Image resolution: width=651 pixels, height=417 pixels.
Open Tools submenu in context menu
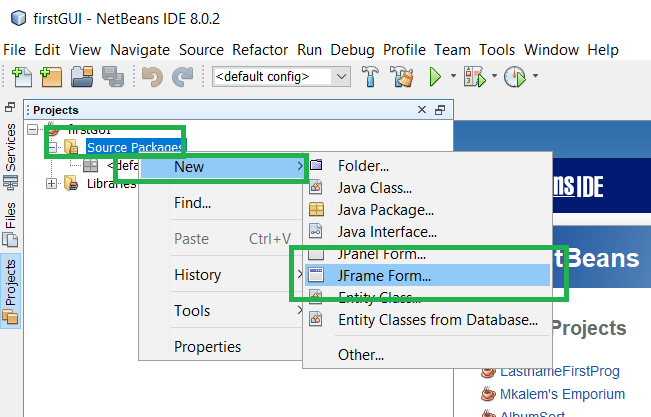point(223,311)
